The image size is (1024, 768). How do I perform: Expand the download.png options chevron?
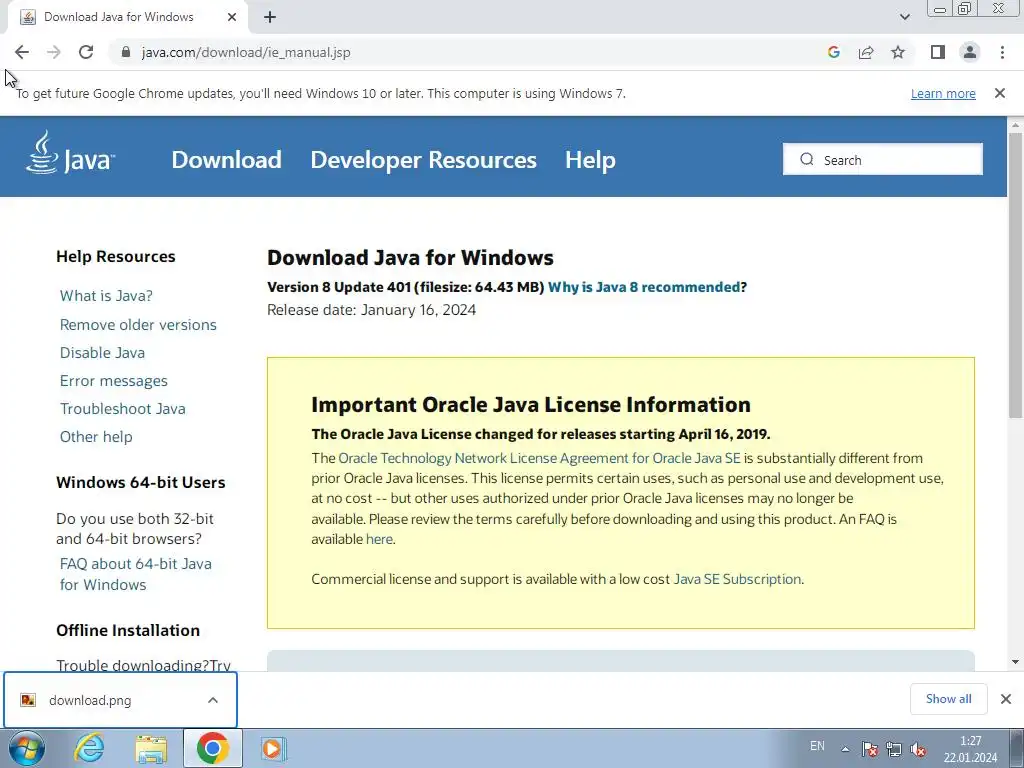coord(213,700)
